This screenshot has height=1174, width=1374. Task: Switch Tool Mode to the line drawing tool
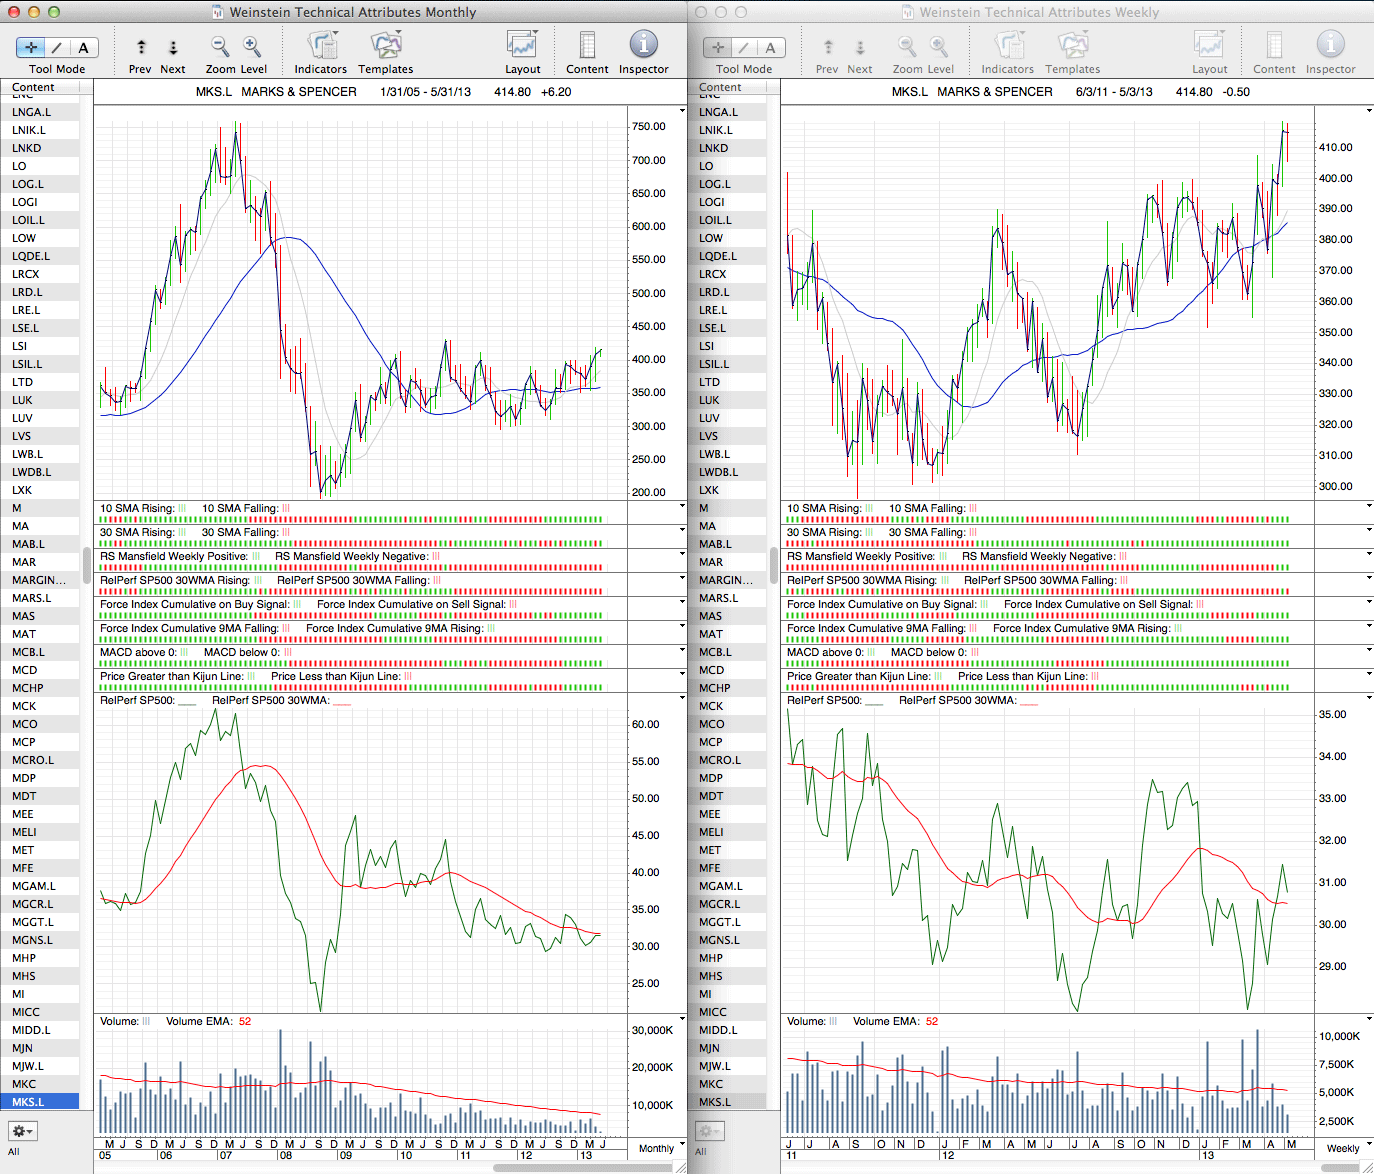tap(57, 48)
